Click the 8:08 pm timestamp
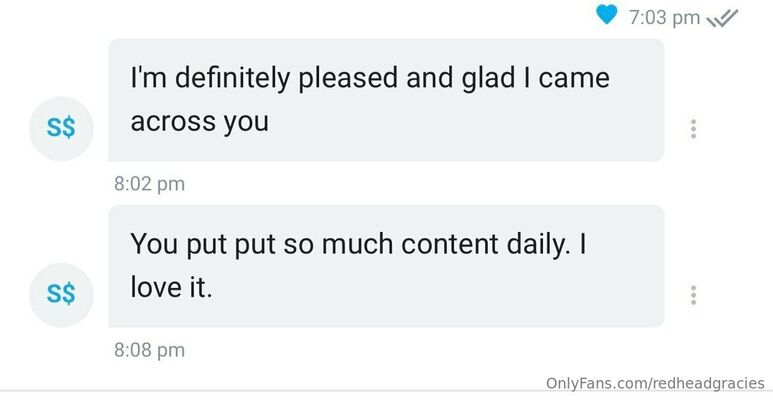Viewport: 773px width, 400px height. click(x=149, y=350)
